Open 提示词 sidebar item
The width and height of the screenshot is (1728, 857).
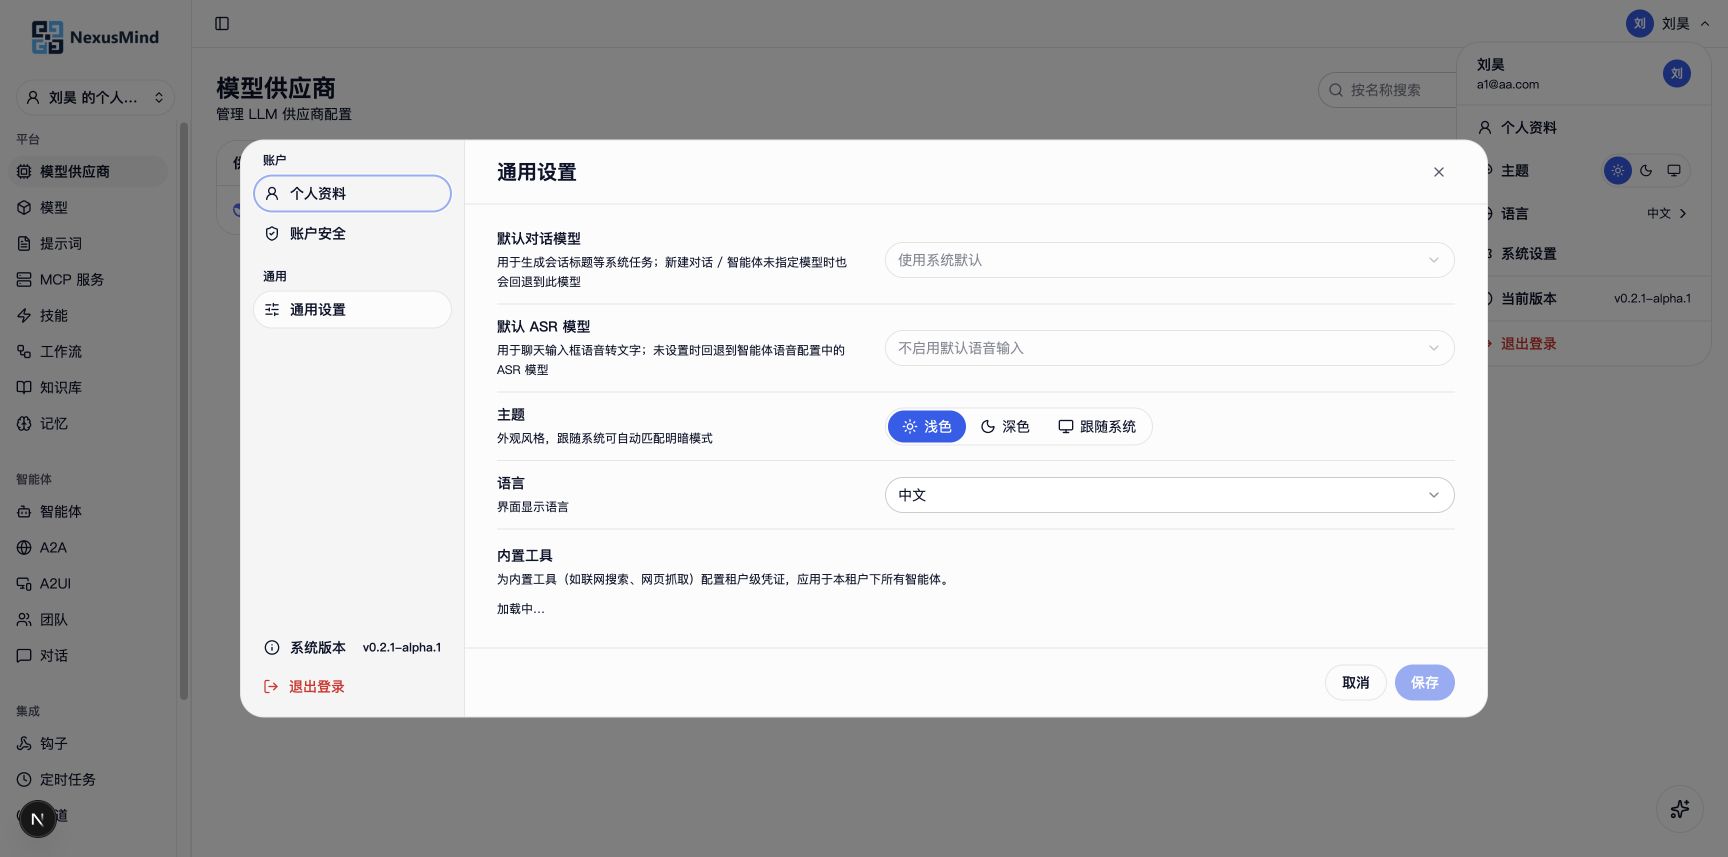(88, 243)
